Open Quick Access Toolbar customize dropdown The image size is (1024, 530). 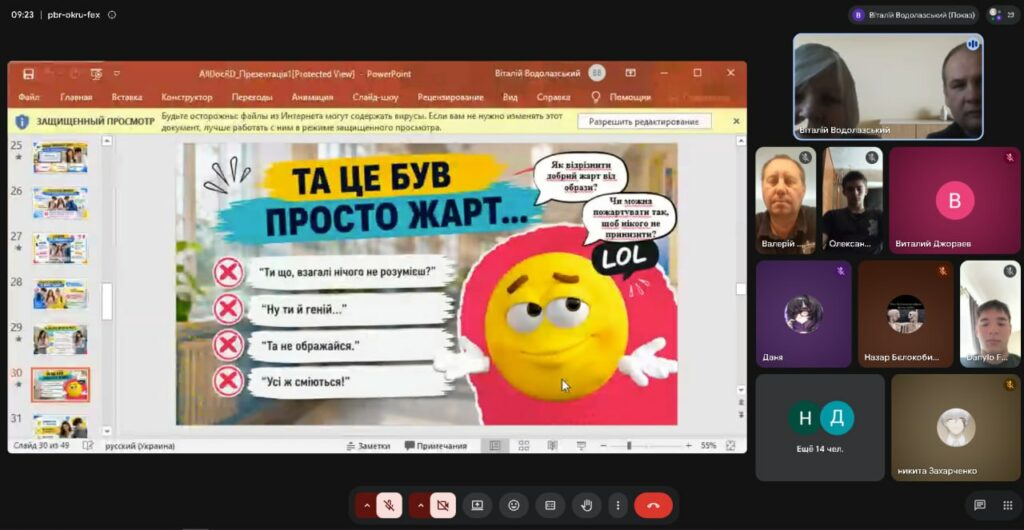[x=117, y=74]
